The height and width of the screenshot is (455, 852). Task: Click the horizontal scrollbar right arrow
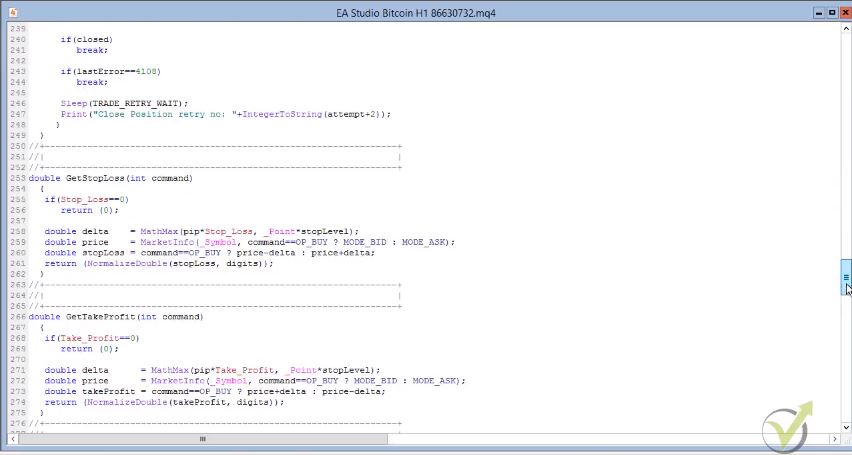(834, 439)
